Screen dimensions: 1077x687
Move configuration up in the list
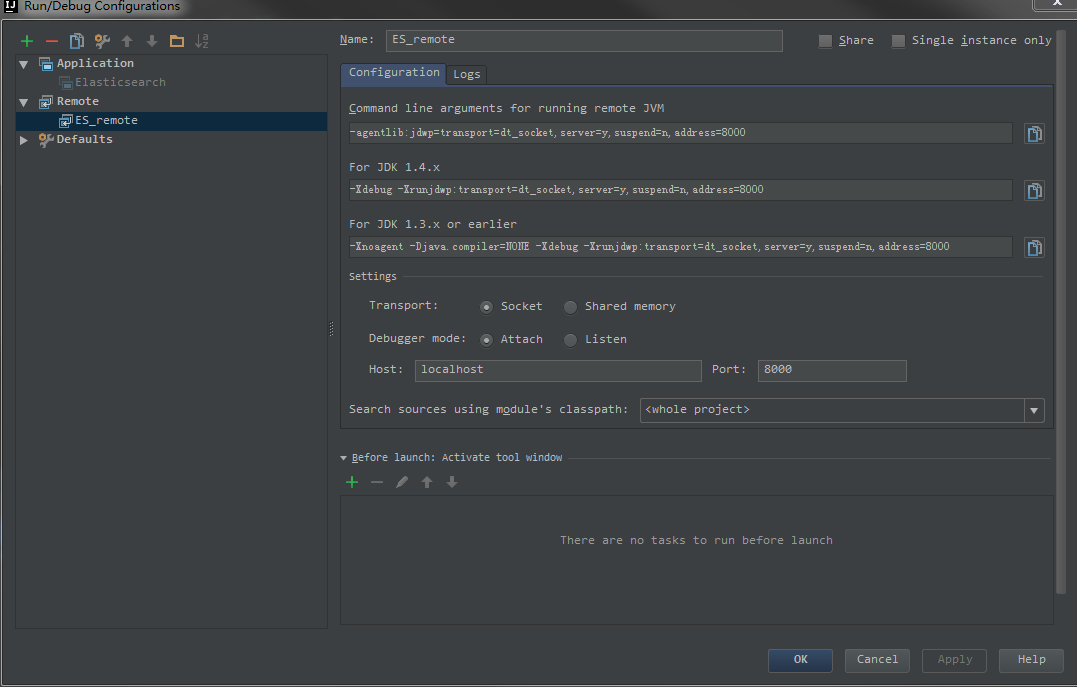(x=126, y=41)
